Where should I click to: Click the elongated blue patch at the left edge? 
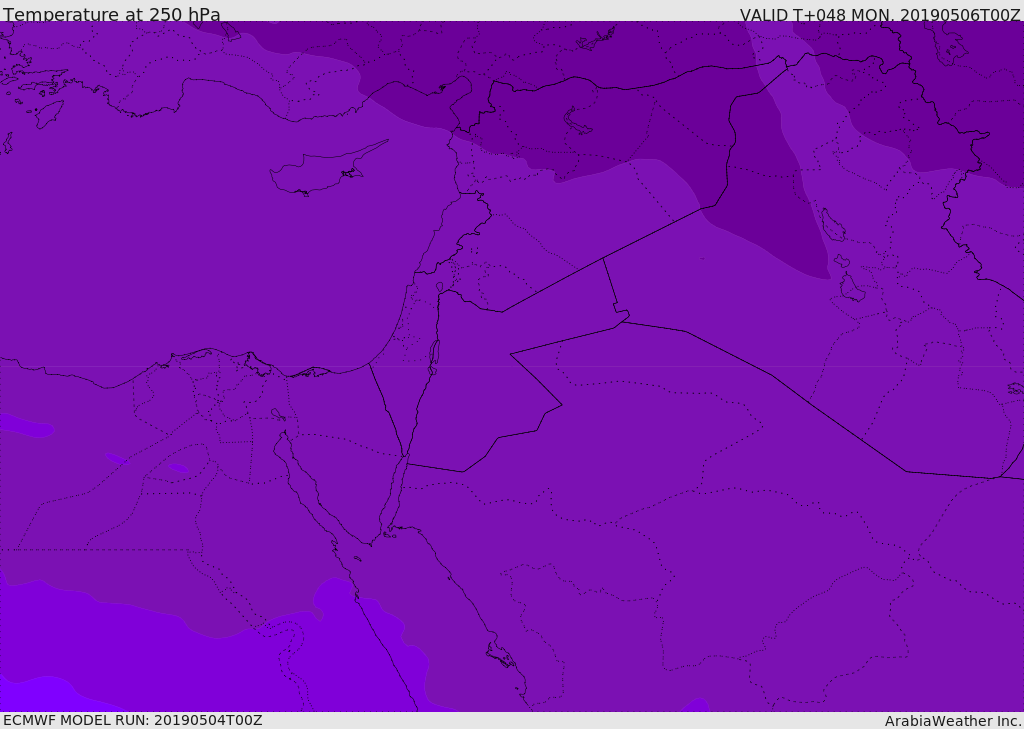pos(25,426)
